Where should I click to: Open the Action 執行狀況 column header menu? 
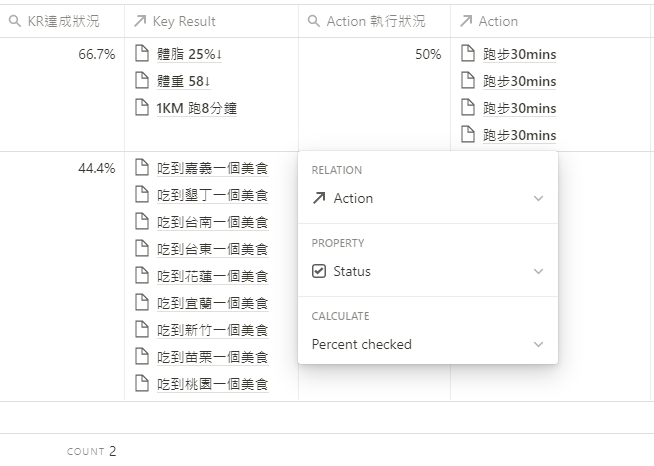(x=375, y=21)
